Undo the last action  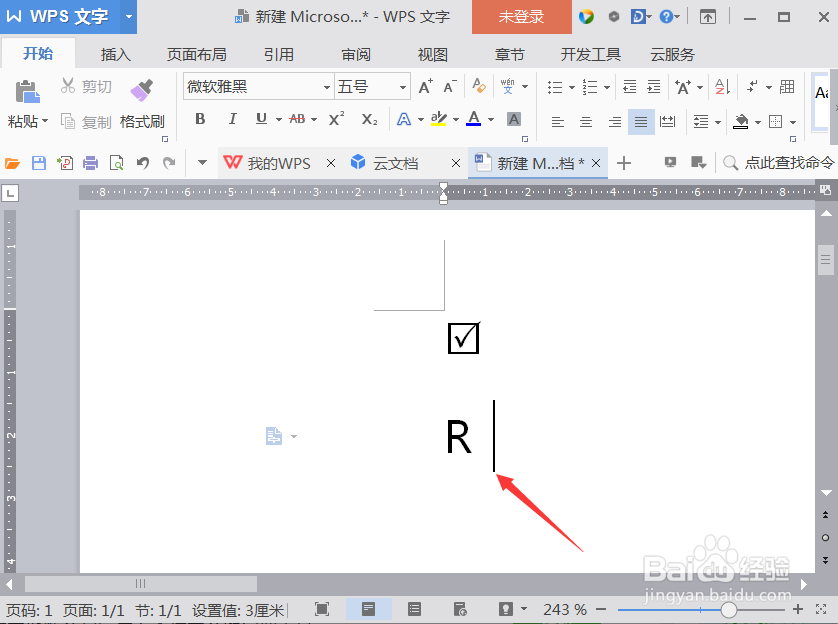[143, 162]
